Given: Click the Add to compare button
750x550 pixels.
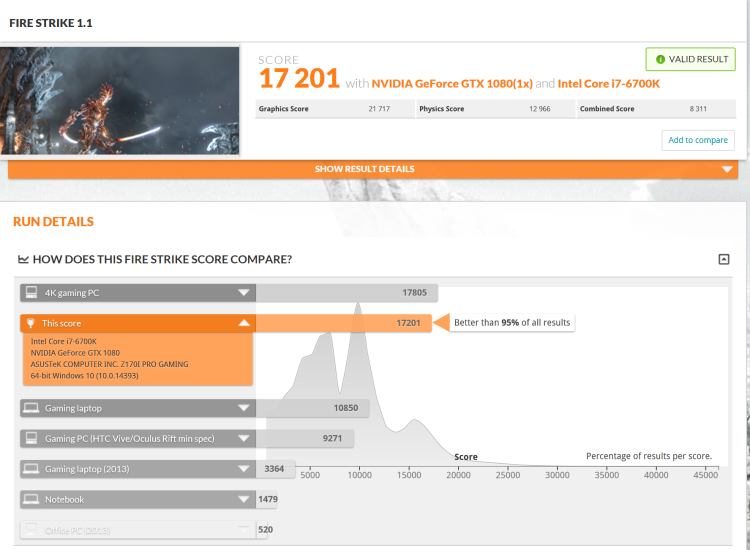Looking at the screenshot, I should tap(698, 140).
